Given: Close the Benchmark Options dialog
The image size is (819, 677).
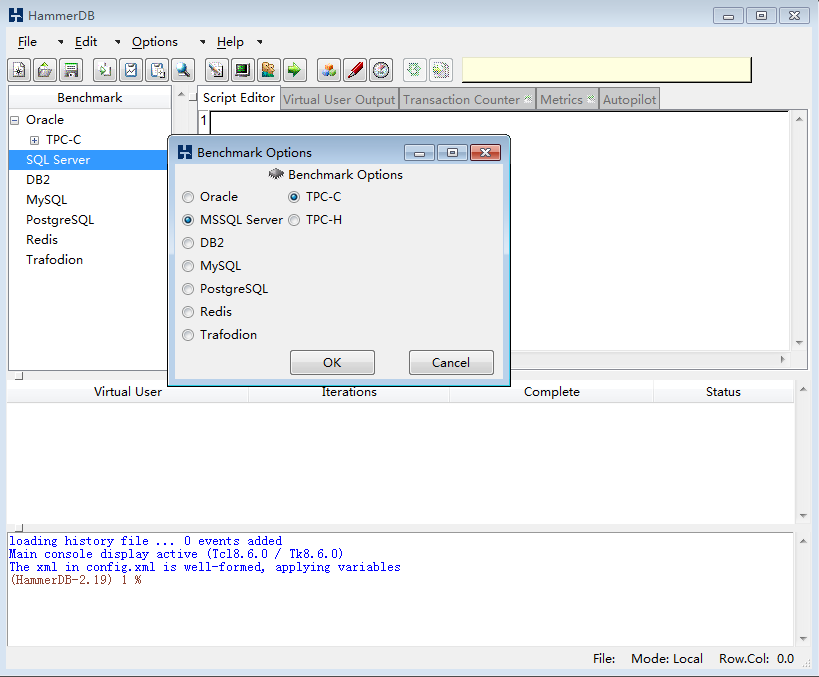Looking at the screenshot, I should pos(485,153).
